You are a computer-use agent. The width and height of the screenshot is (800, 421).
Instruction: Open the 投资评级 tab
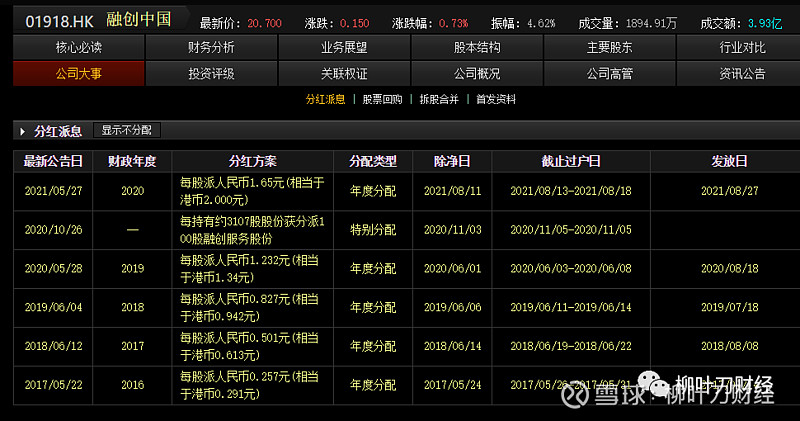point(211,73)
